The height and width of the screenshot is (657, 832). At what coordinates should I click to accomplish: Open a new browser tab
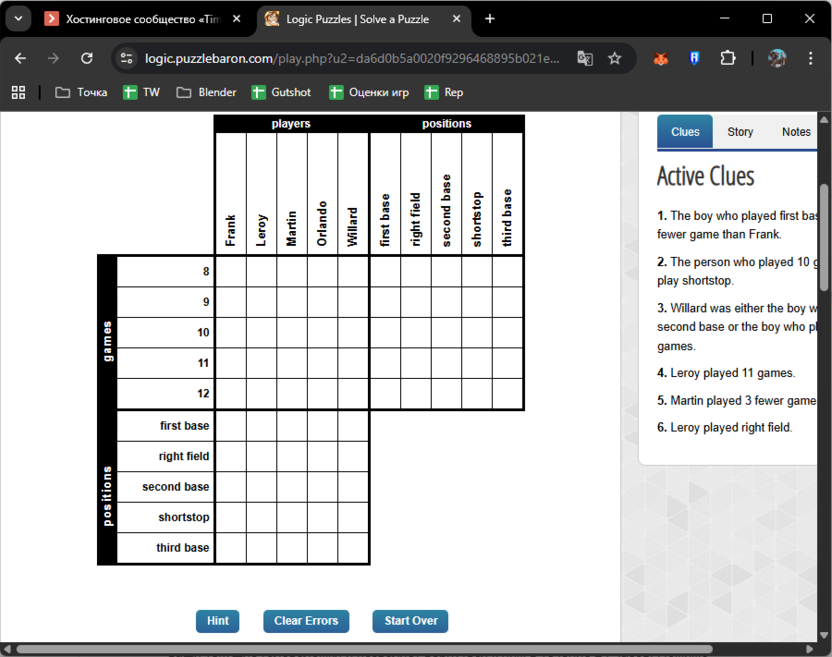pos(490,19)
